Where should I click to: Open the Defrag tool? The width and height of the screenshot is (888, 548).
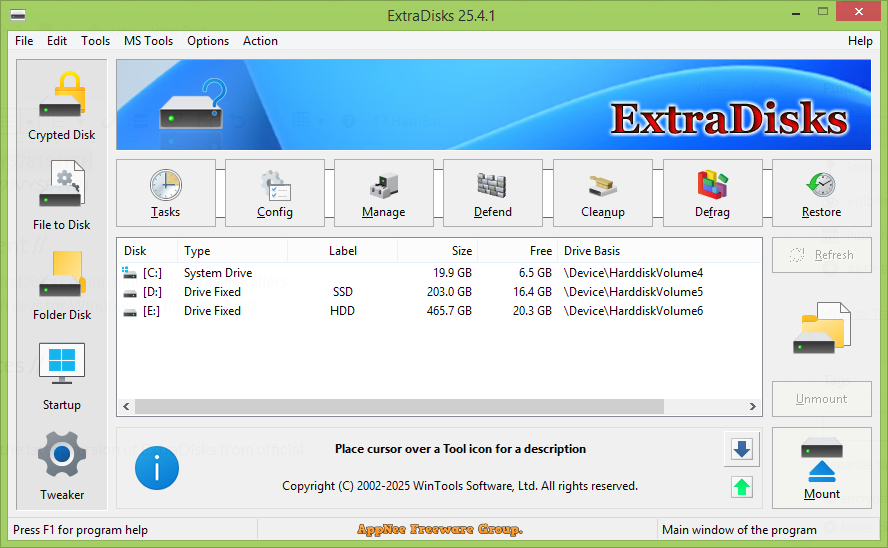pos(712,193)
